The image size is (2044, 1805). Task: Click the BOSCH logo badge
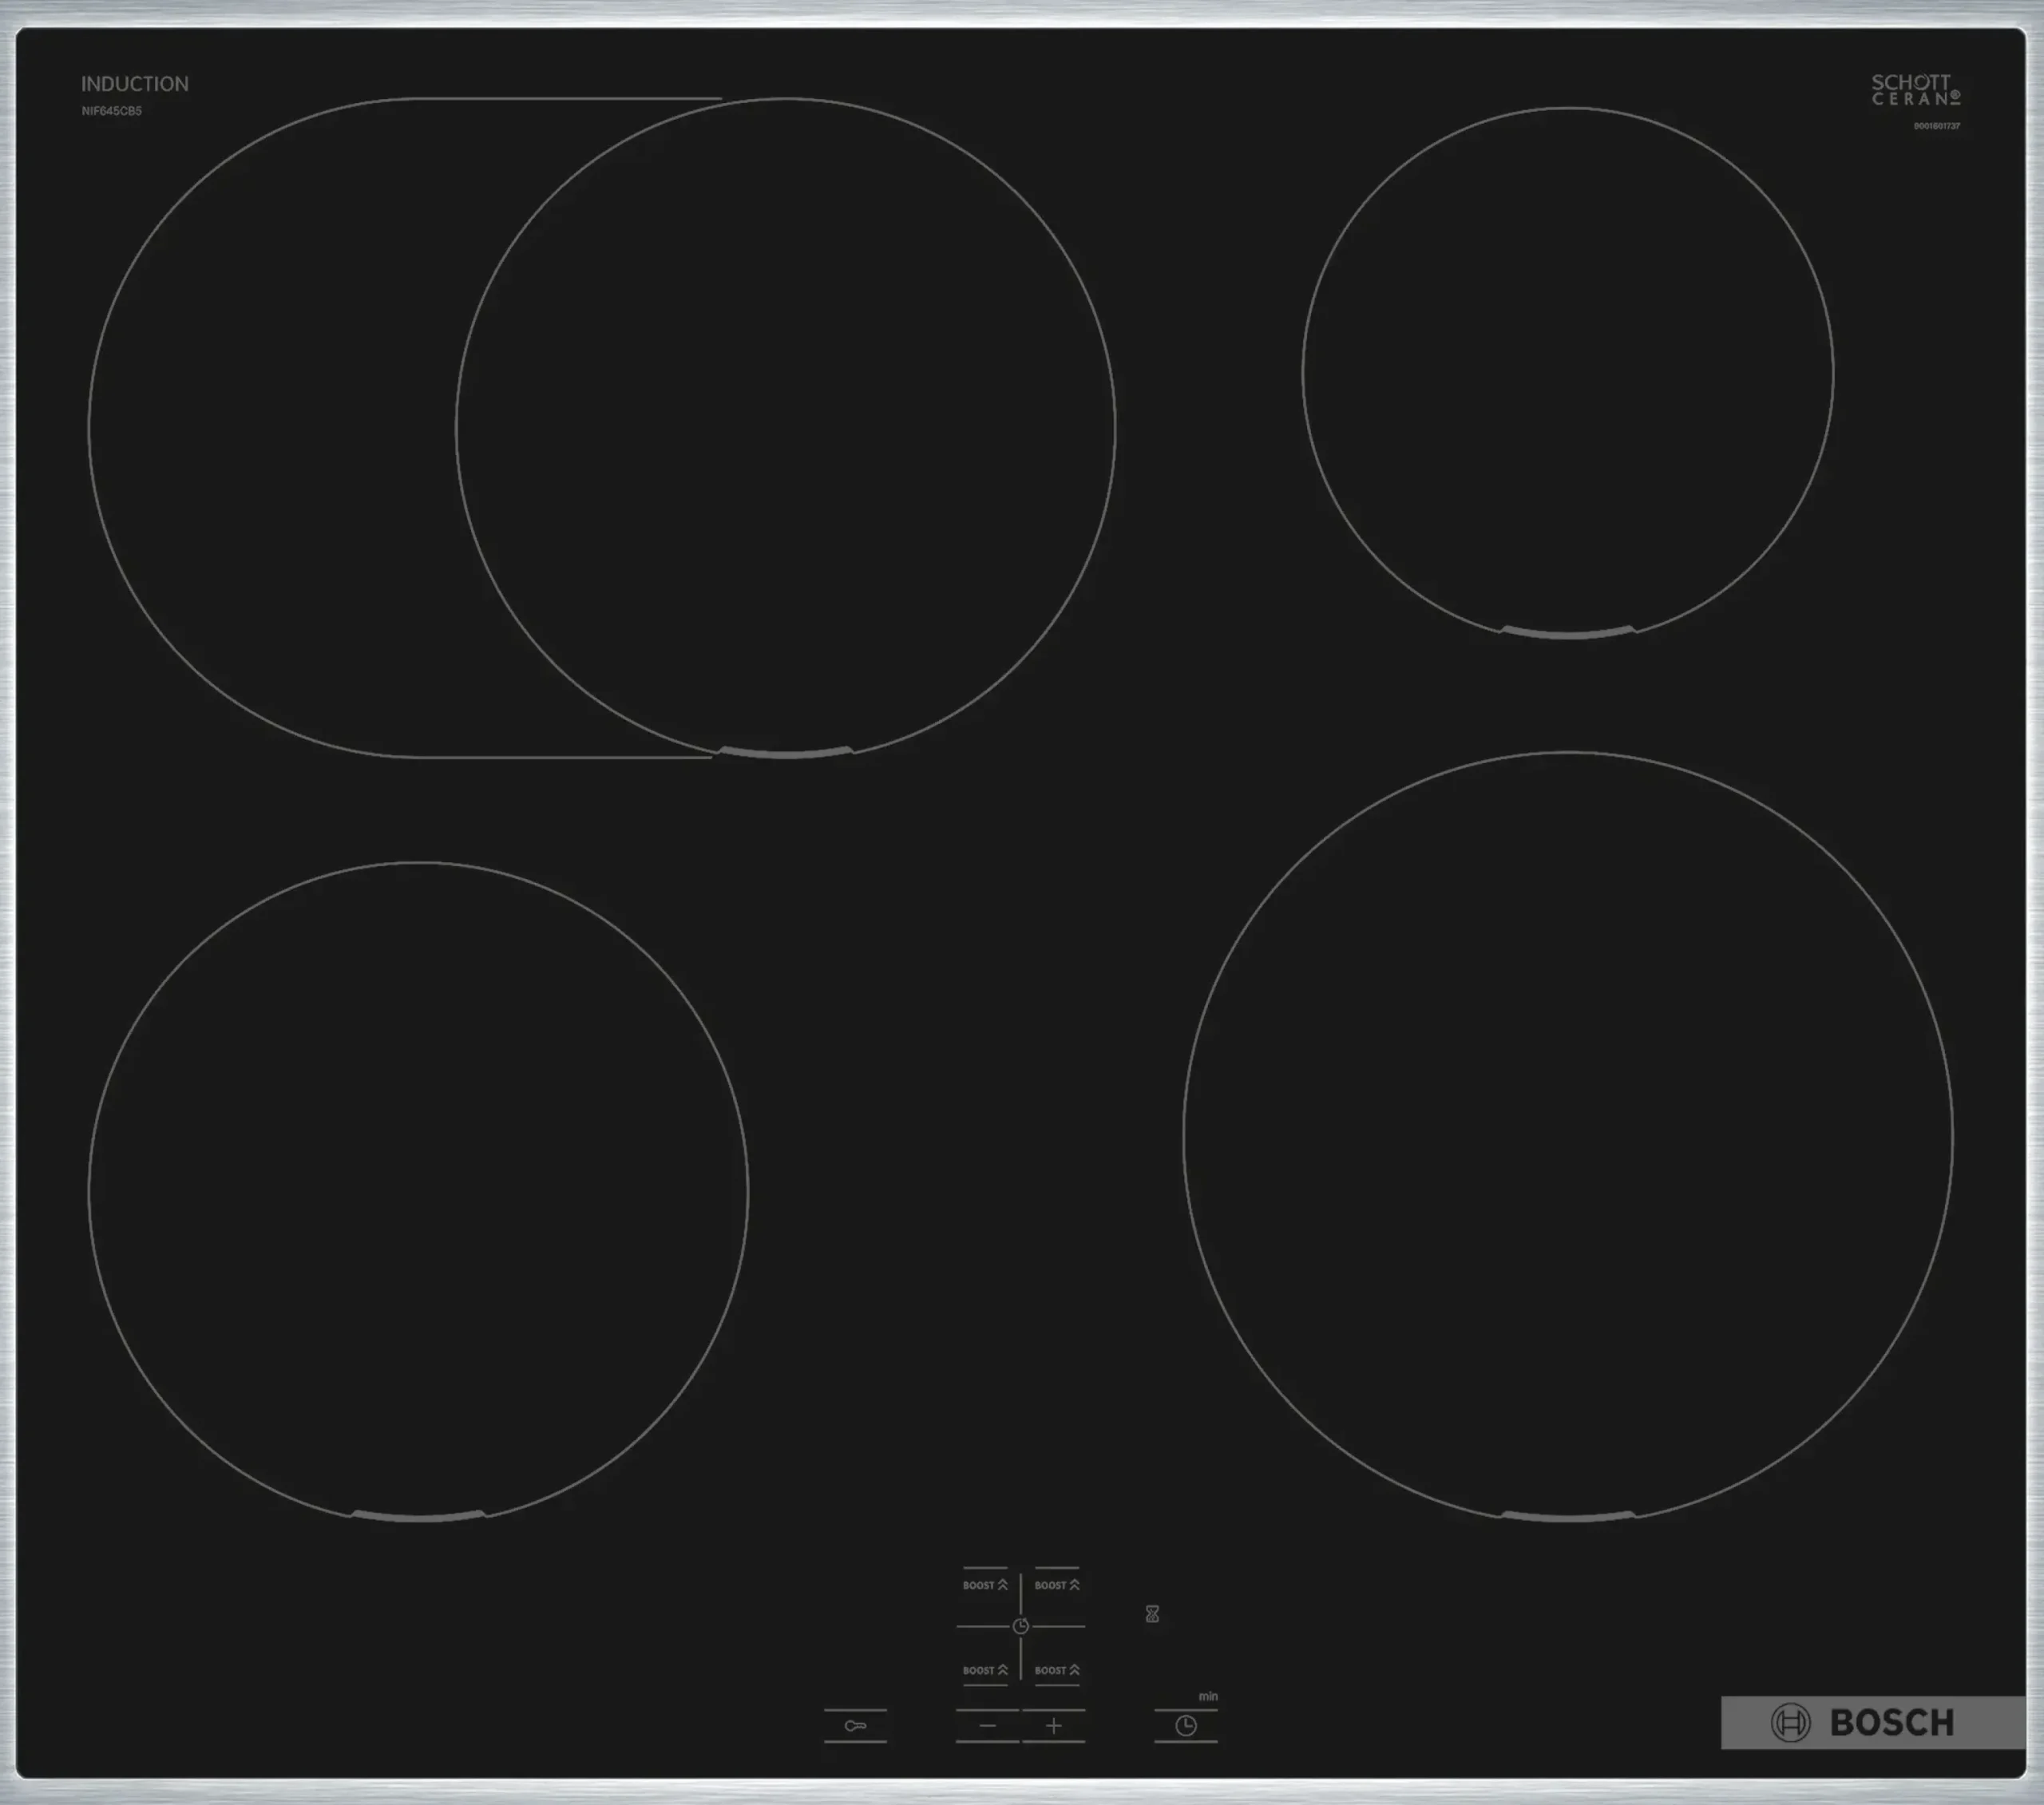[x=1873, y=1722]
